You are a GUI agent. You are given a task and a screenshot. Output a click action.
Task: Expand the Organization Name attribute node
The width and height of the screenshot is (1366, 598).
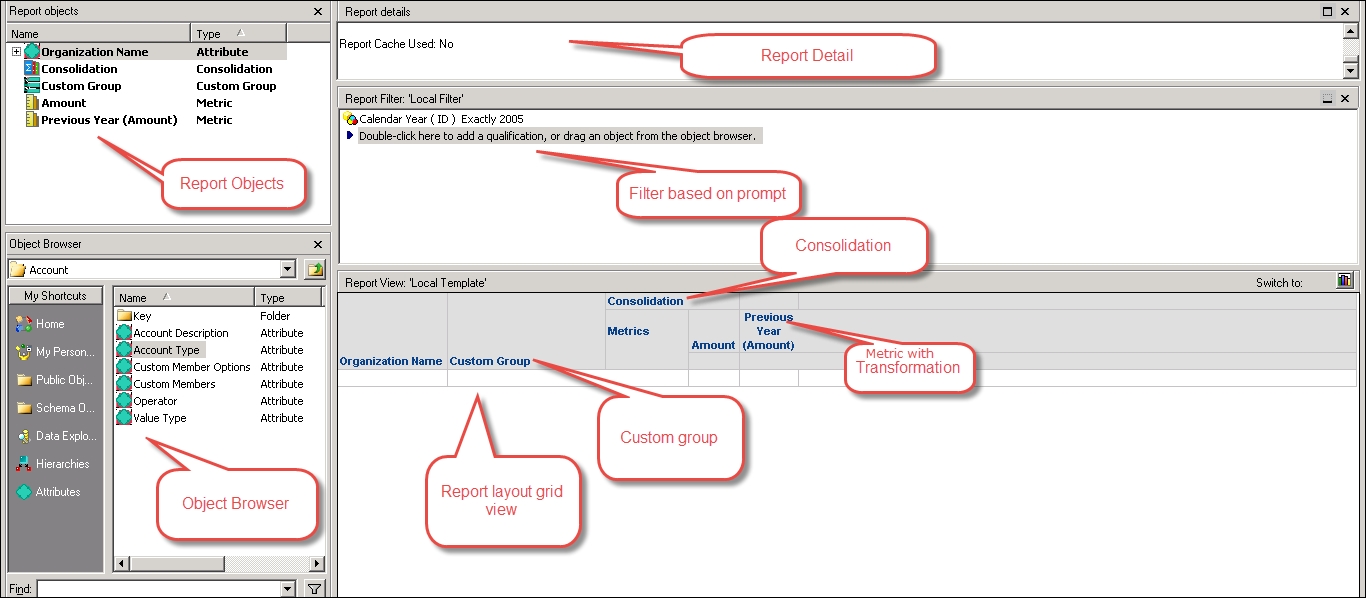(x=16, y=52)
